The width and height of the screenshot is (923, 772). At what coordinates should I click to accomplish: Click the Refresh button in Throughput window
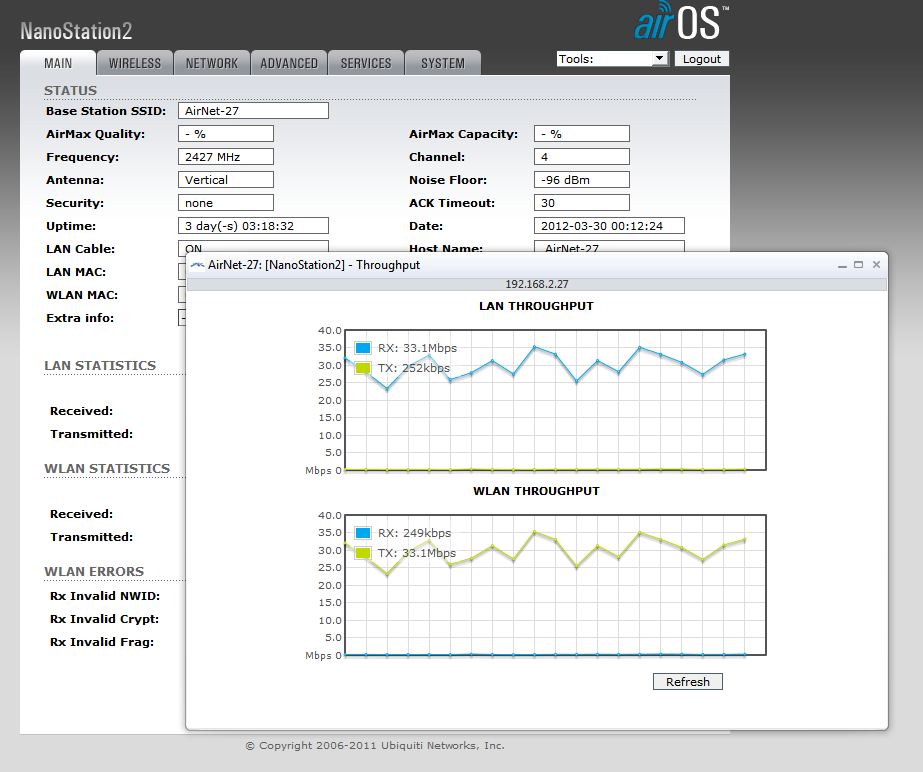coord(688,682)
